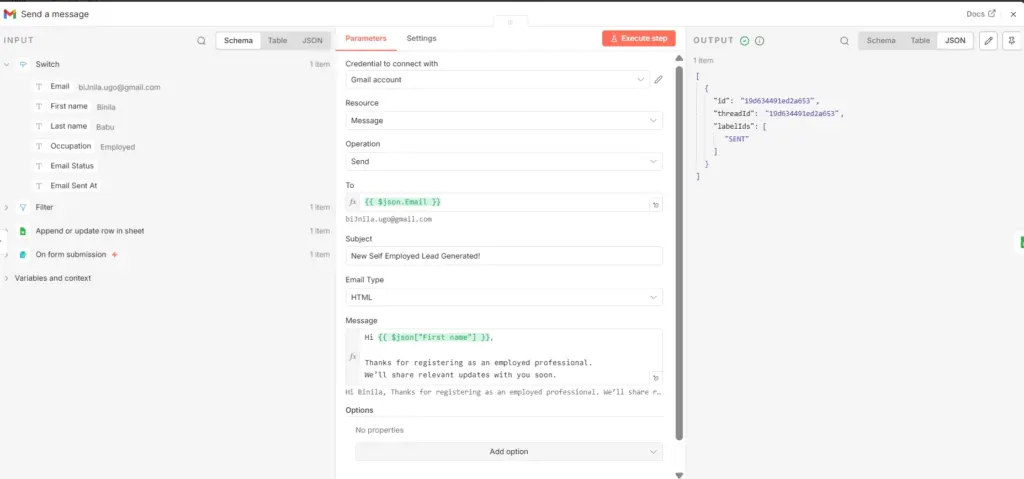Click the To expression field
This screenshot has height=479, width=1024.
tap(504, 203)
